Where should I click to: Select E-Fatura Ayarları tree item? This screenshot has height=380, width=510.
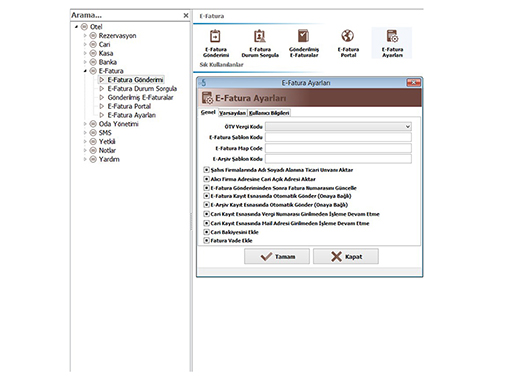tap(131, 115)
